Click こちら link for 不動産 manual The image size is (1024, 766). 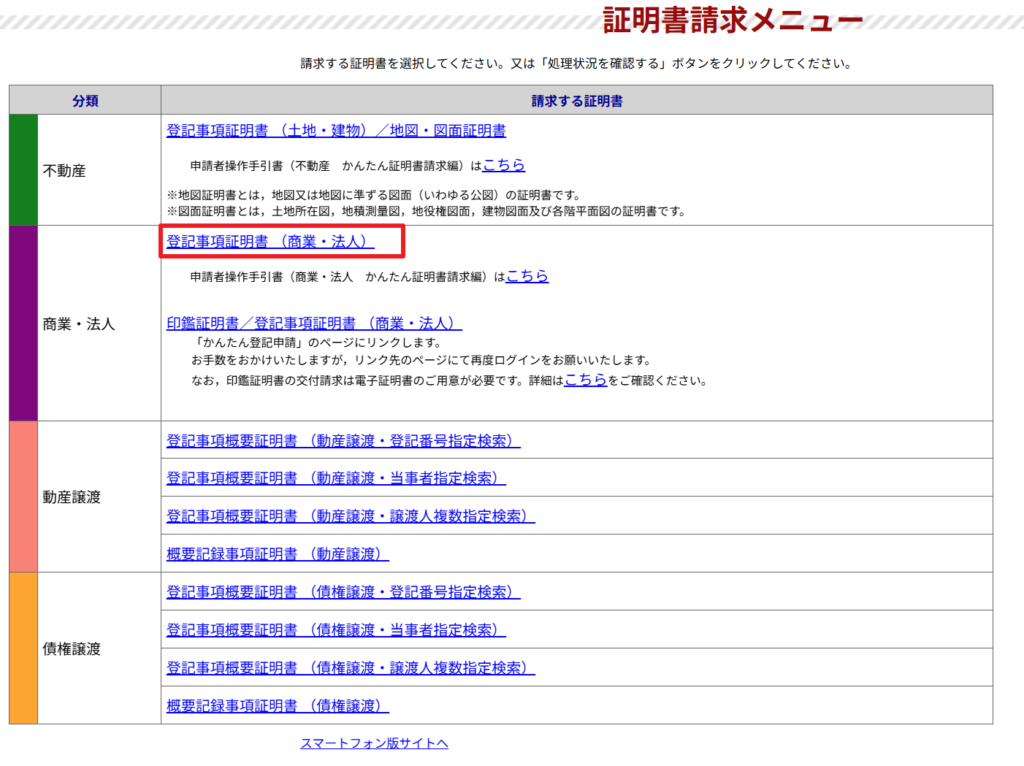coord(504,165)
